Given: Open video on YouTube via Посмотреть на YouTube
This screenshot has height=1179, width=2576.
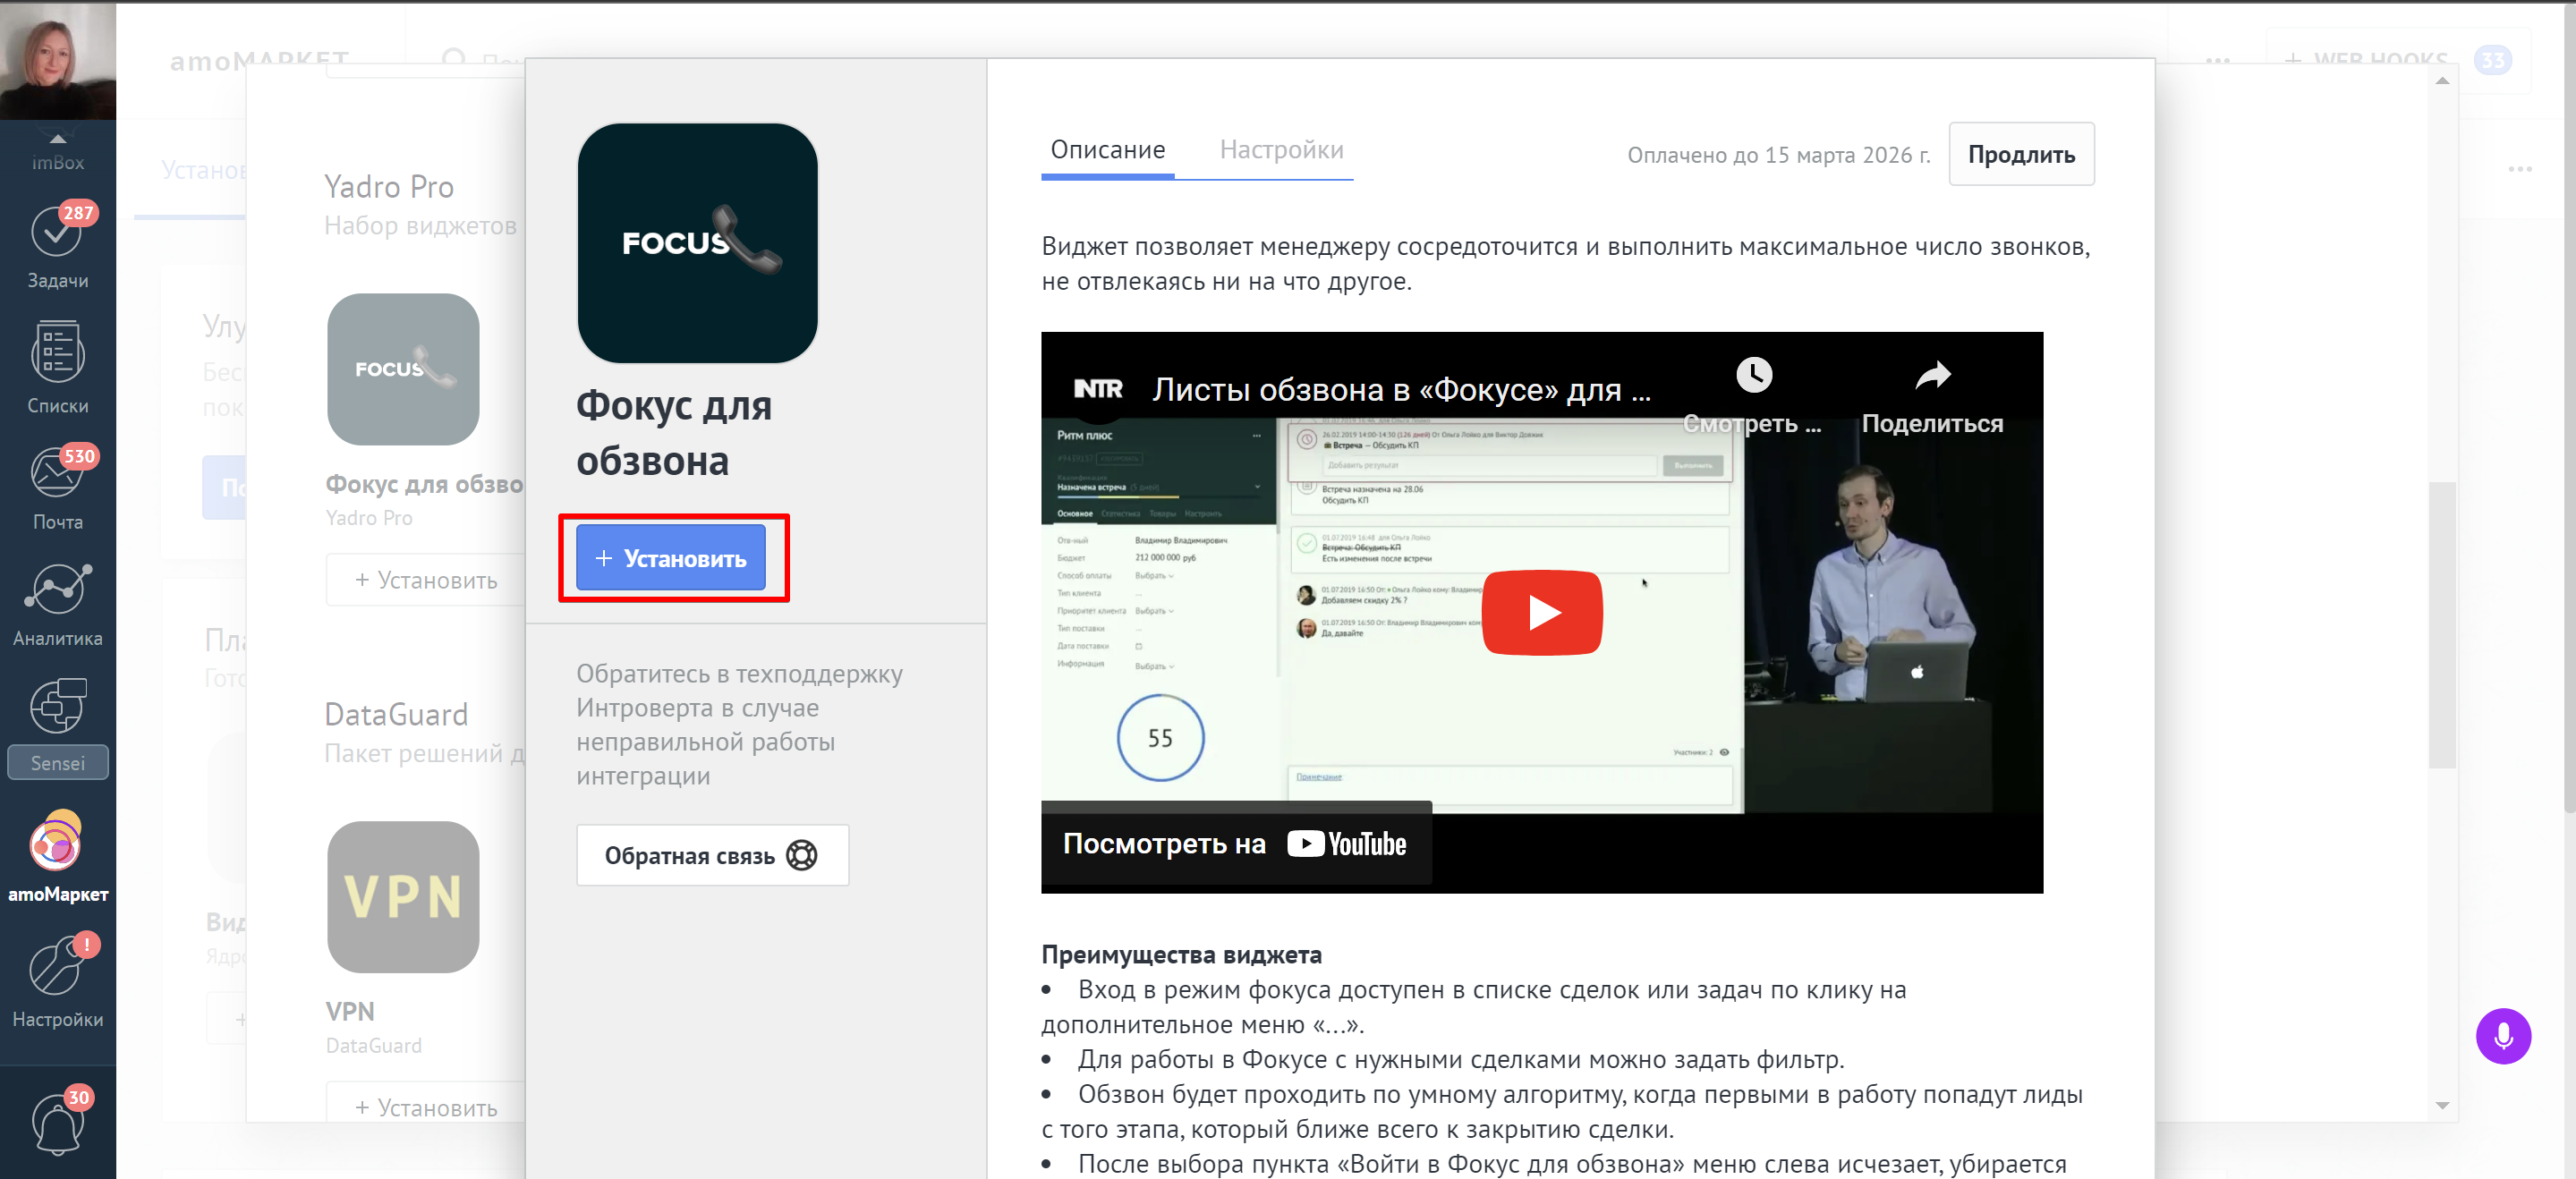Looking at the screenshot, I should pos(1235,844).
